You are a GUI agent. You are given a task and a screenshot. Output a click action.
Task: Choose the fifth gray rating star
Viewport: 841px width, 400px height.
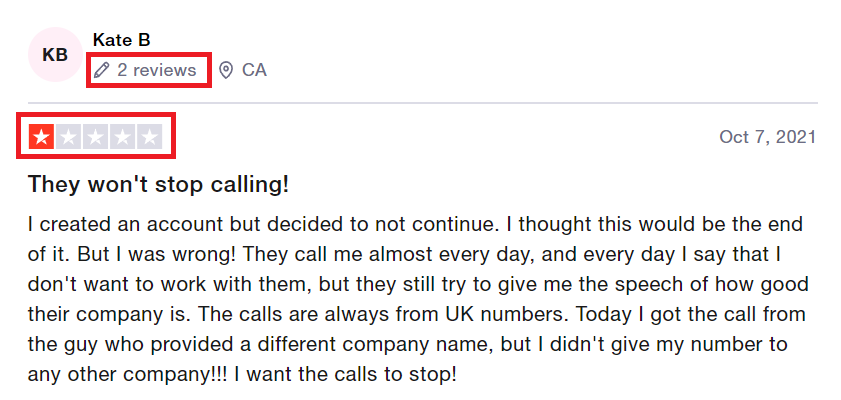point(150,136)
